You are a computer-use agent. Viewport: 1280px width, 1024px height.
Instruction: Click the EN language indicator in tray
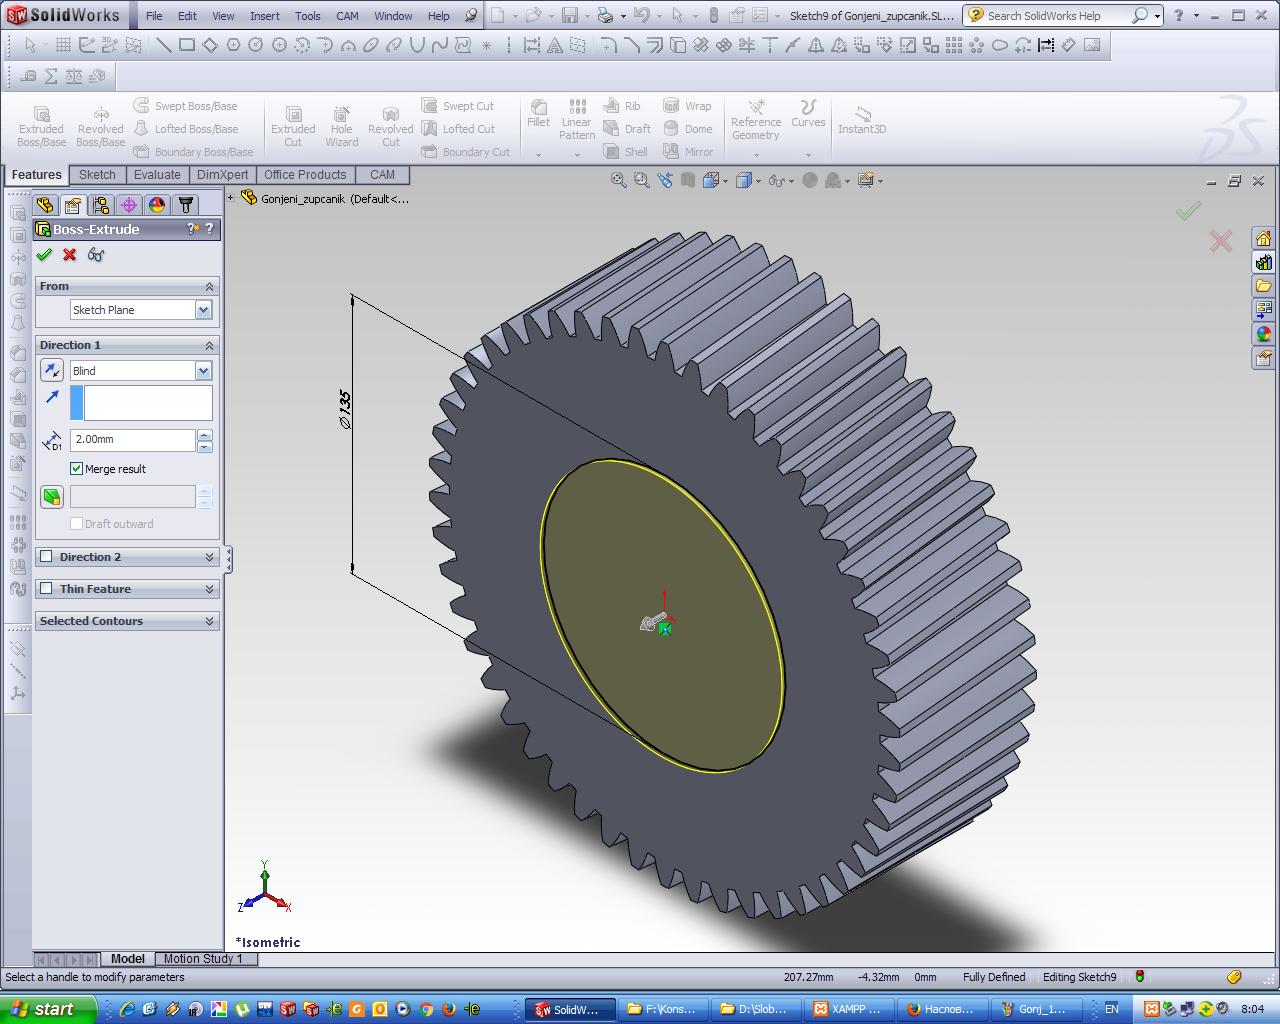coord(1112,1009)
